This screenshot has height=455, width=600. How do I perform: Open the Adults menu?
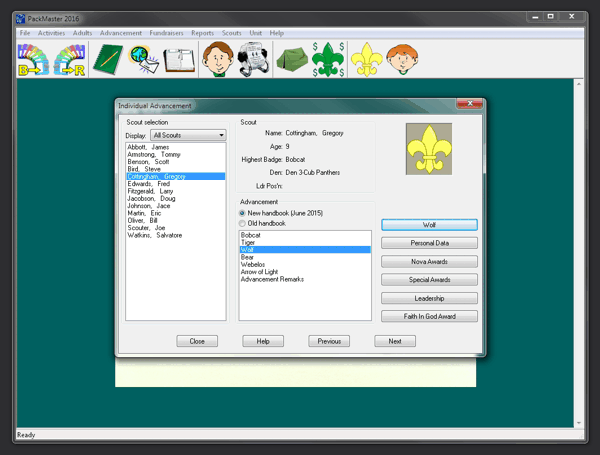82,33
